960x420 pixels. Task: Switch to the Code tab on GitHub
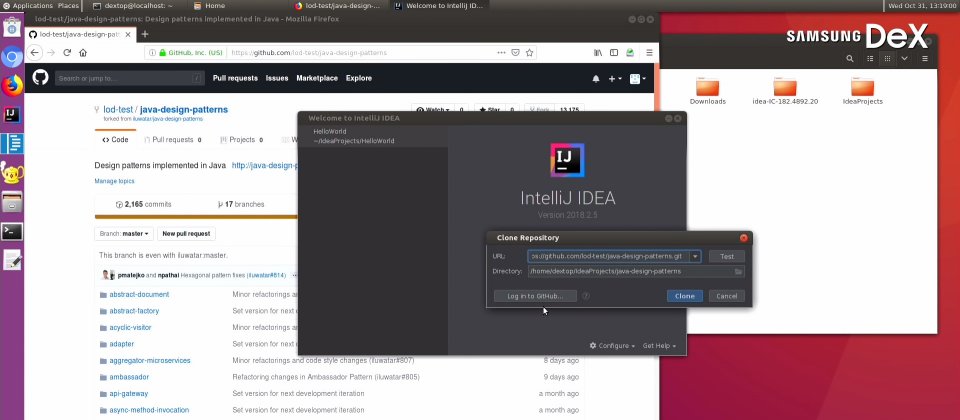115,140
